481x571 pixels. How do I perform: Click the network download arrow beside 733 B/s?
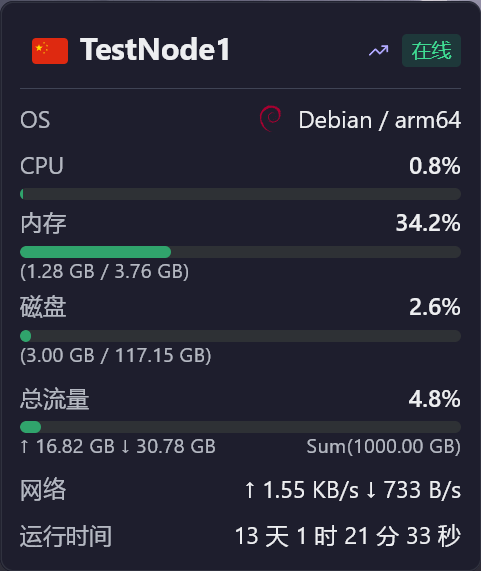coord(371,490)
